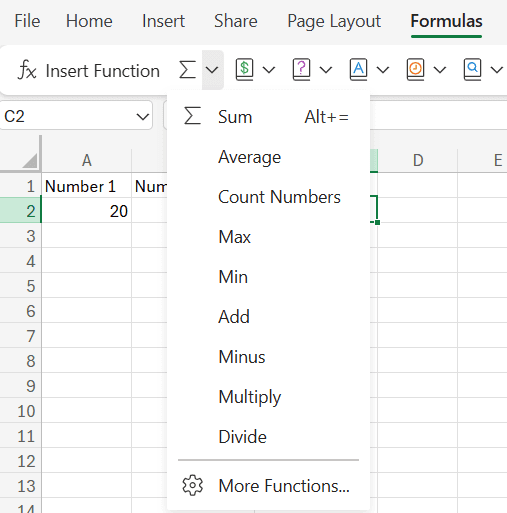Click the Logical functions book icon

click(x=302, y=70)
